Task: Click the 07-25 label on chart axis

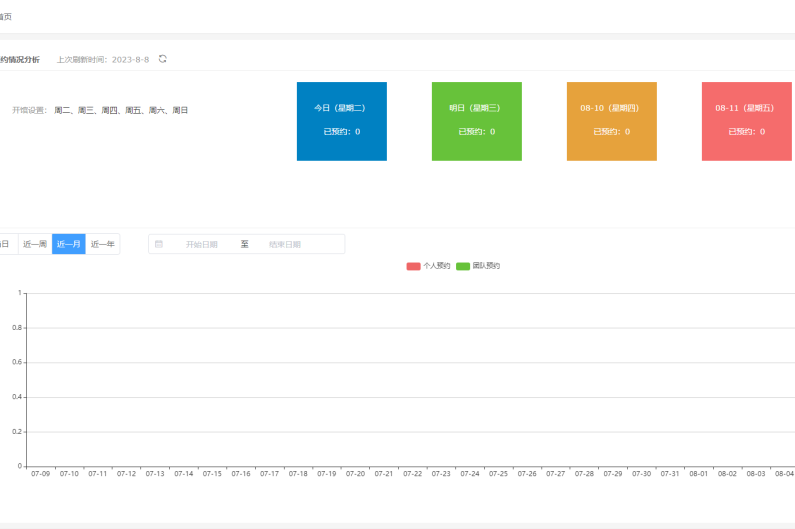Action: pos(498,474)
